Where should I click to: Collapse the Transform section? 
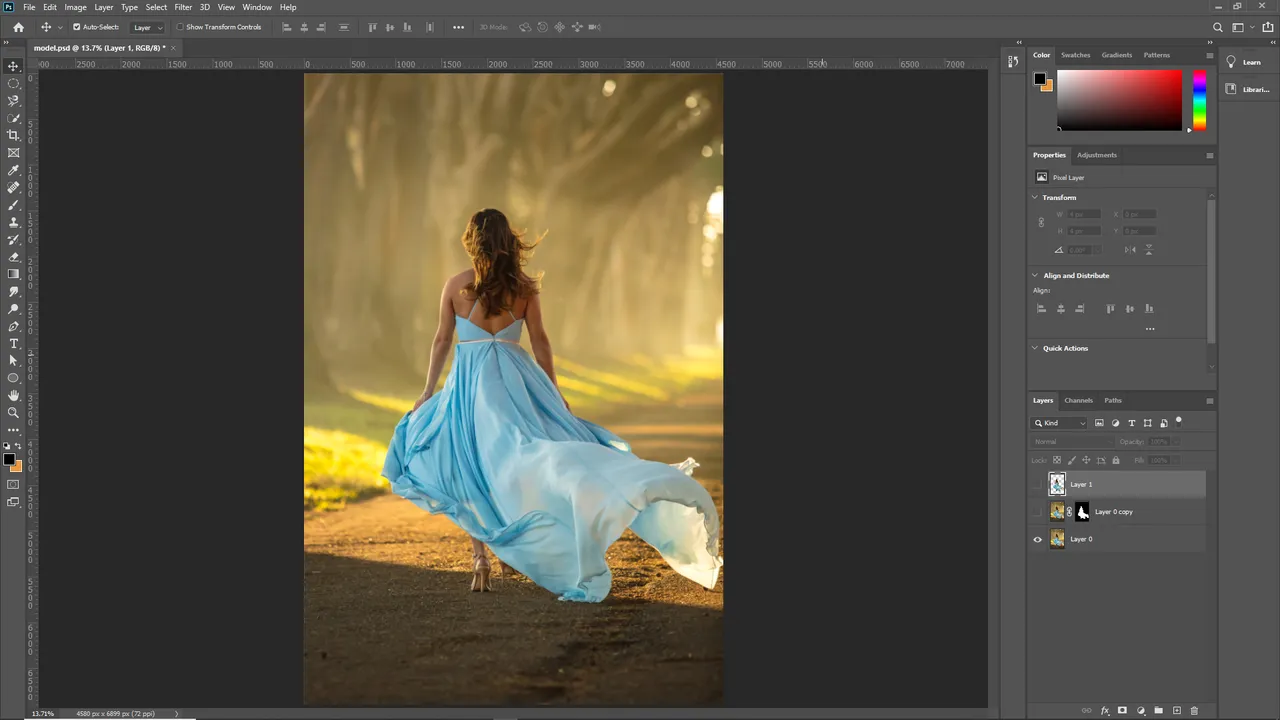coord(1035,197)
